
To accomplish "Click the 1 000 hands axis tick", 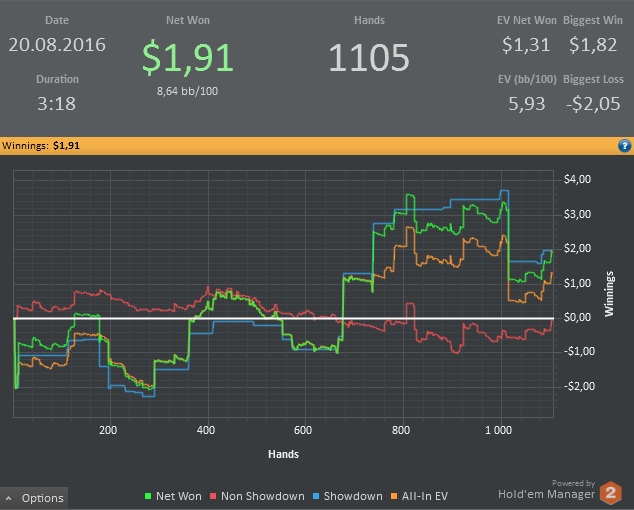I will click(x=499, y=430).
